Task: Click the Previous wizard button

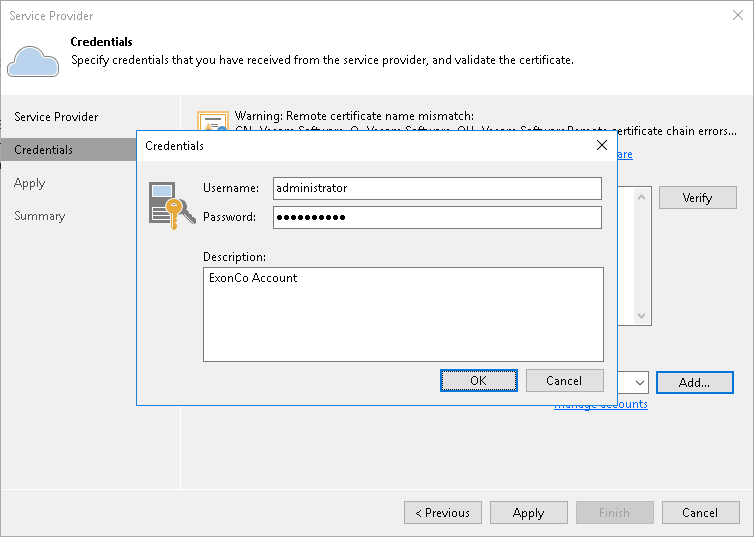Action: pyautogui.click(x=442, y=513)
